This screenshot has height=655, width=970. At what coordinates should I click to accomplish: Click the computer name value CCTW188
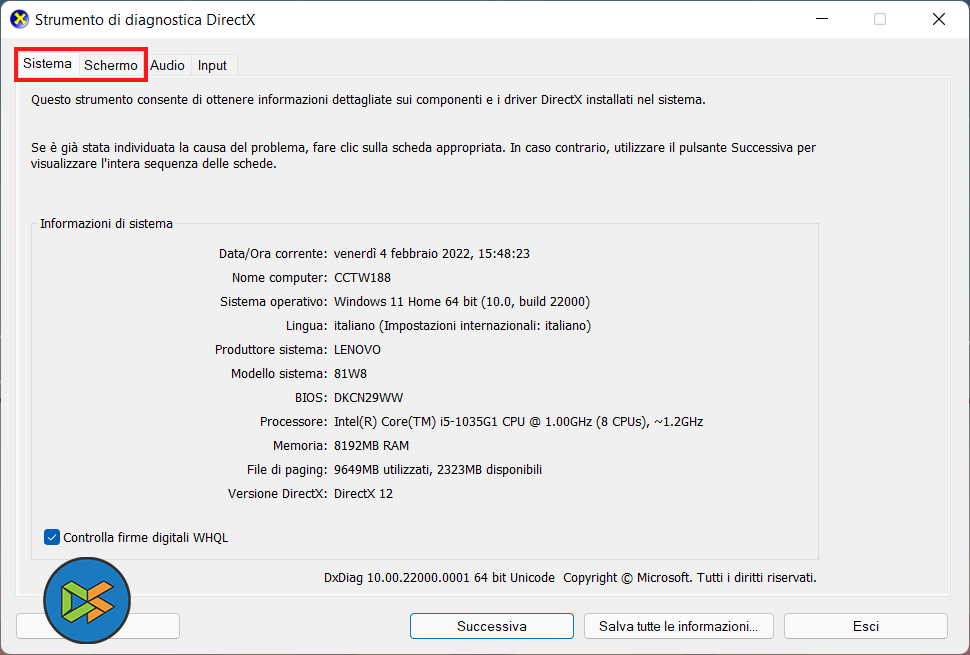(362, 277)
